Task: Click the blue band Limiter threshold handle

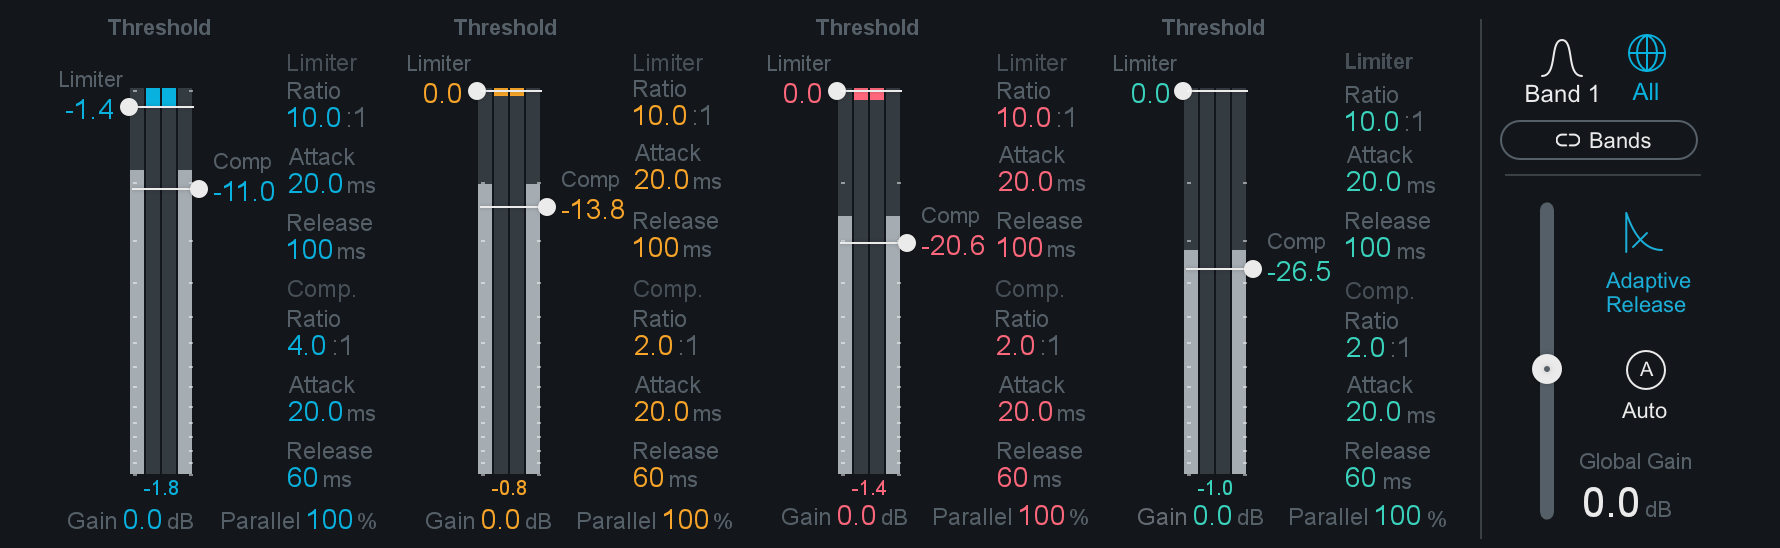Action: [129, 107]
